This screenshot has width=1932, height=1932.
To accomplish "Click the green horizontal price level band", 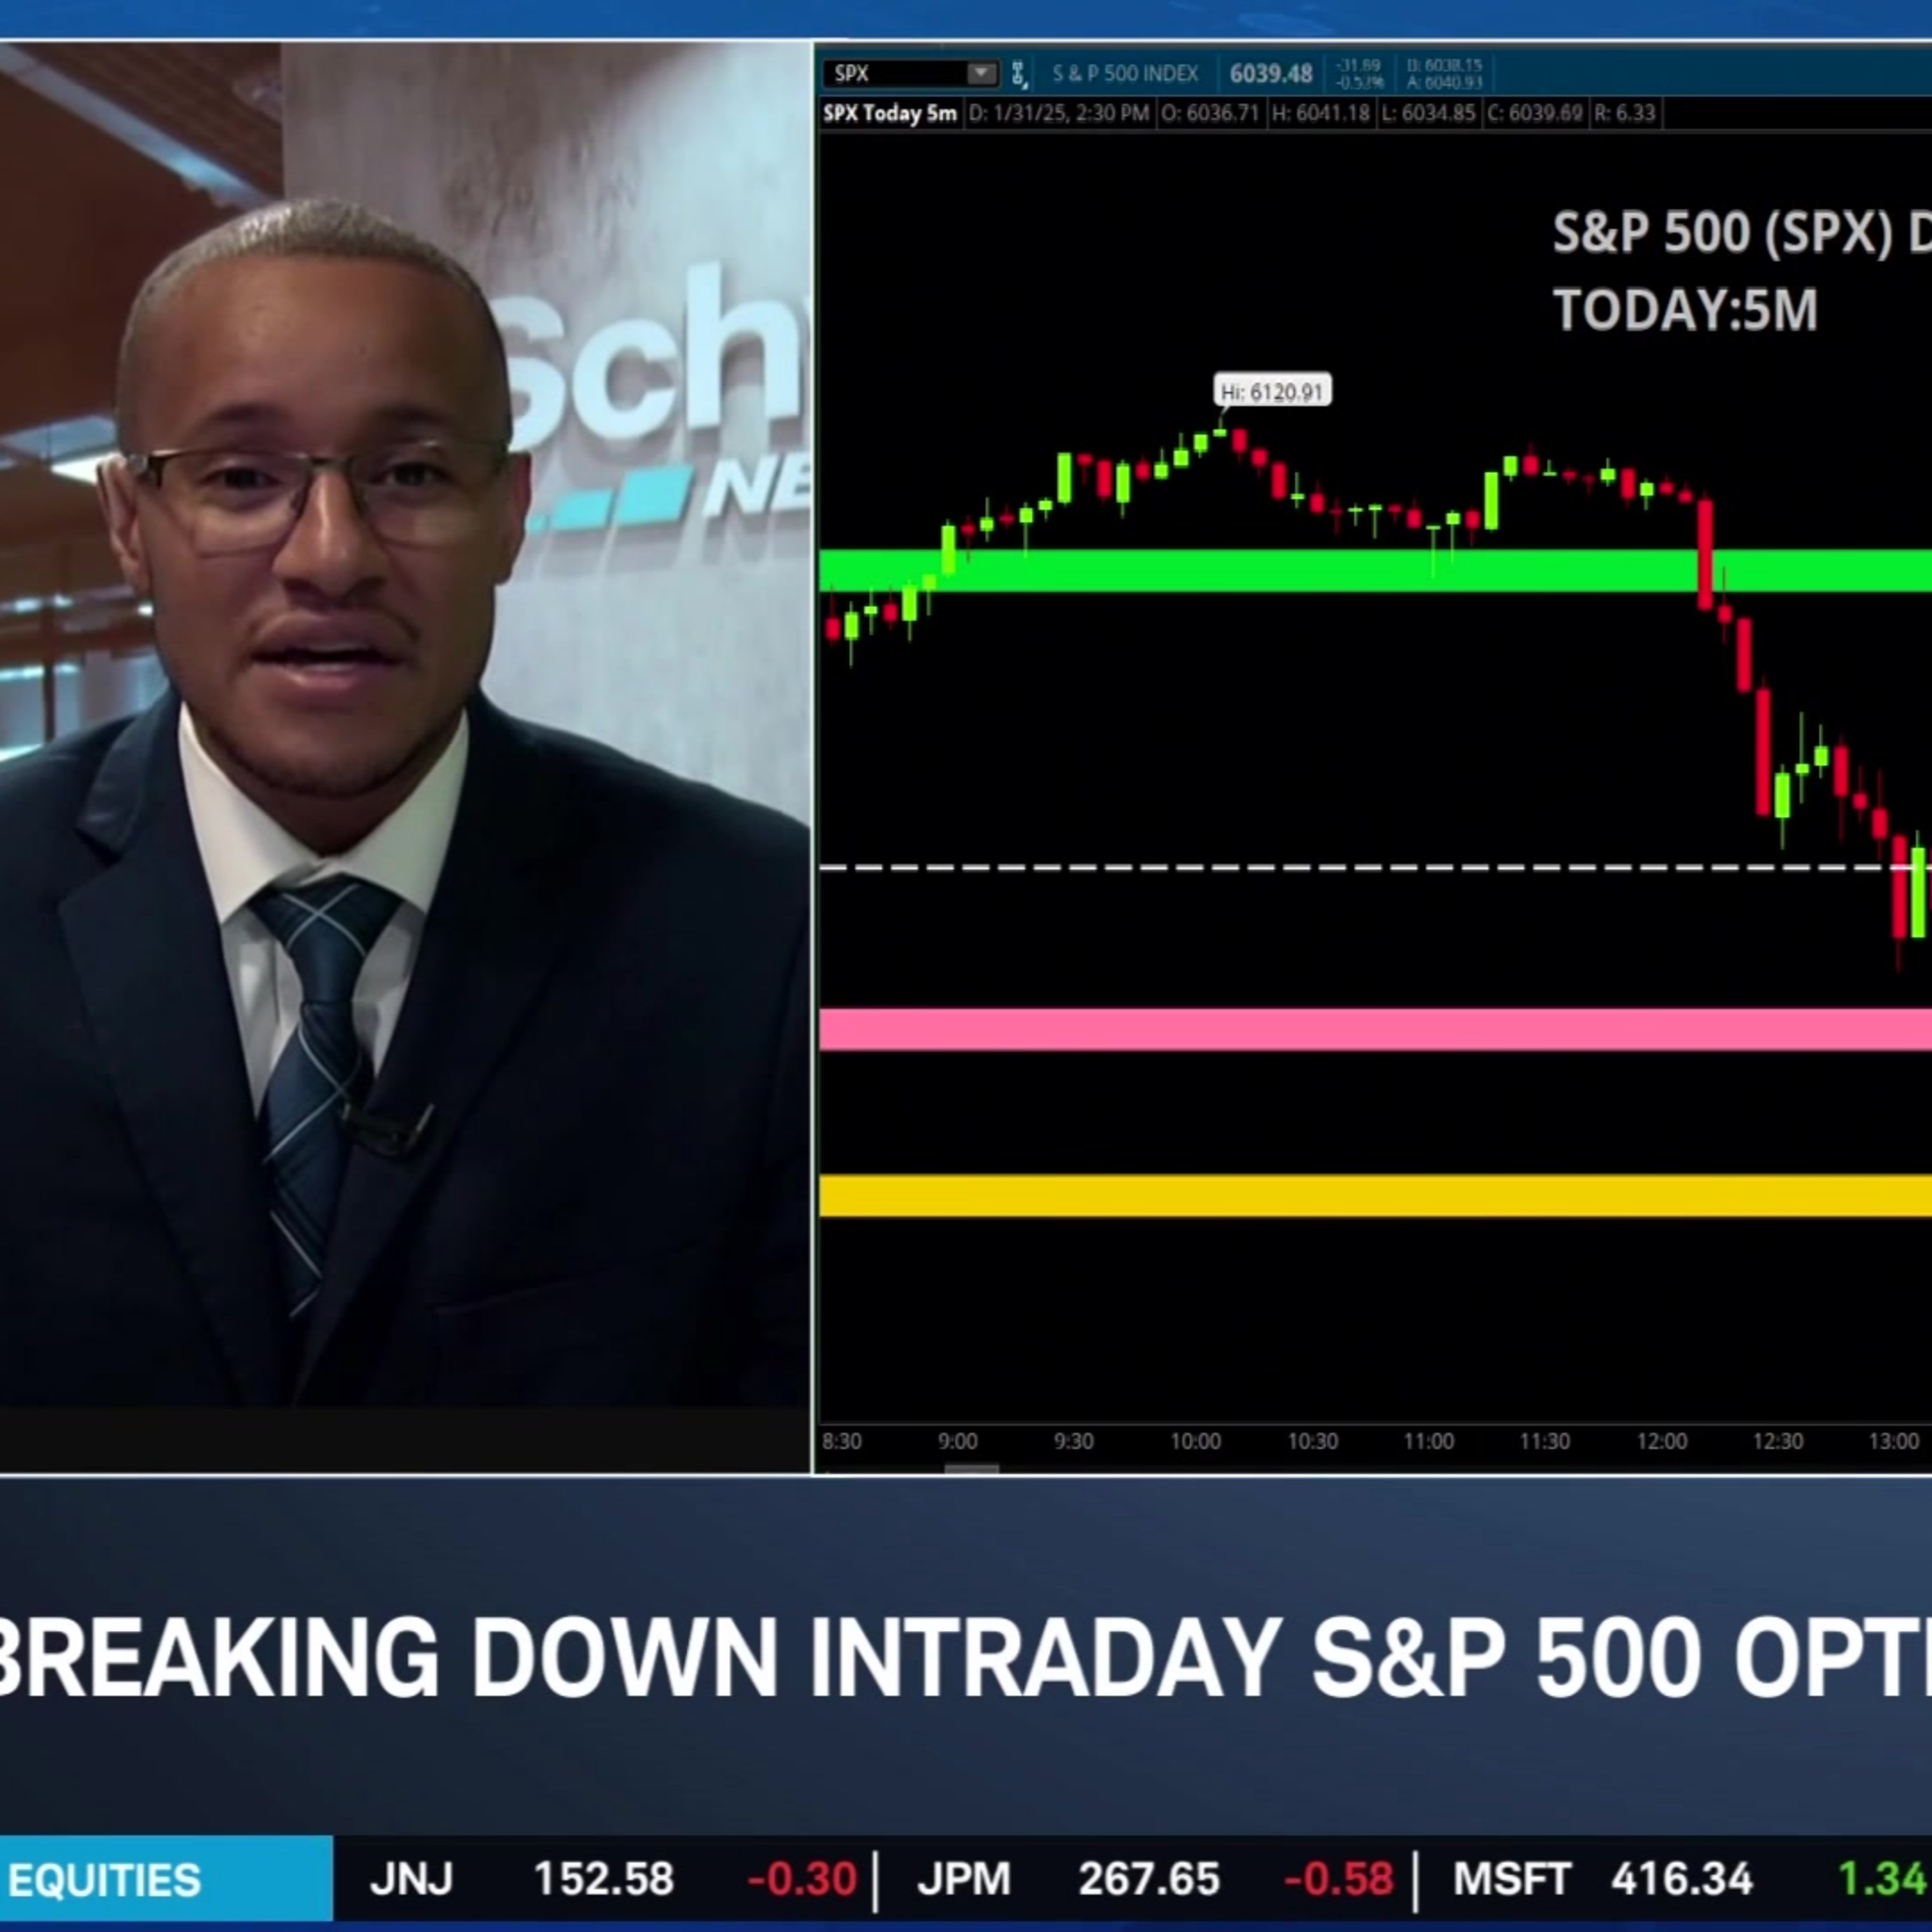I will point(1375,570).
